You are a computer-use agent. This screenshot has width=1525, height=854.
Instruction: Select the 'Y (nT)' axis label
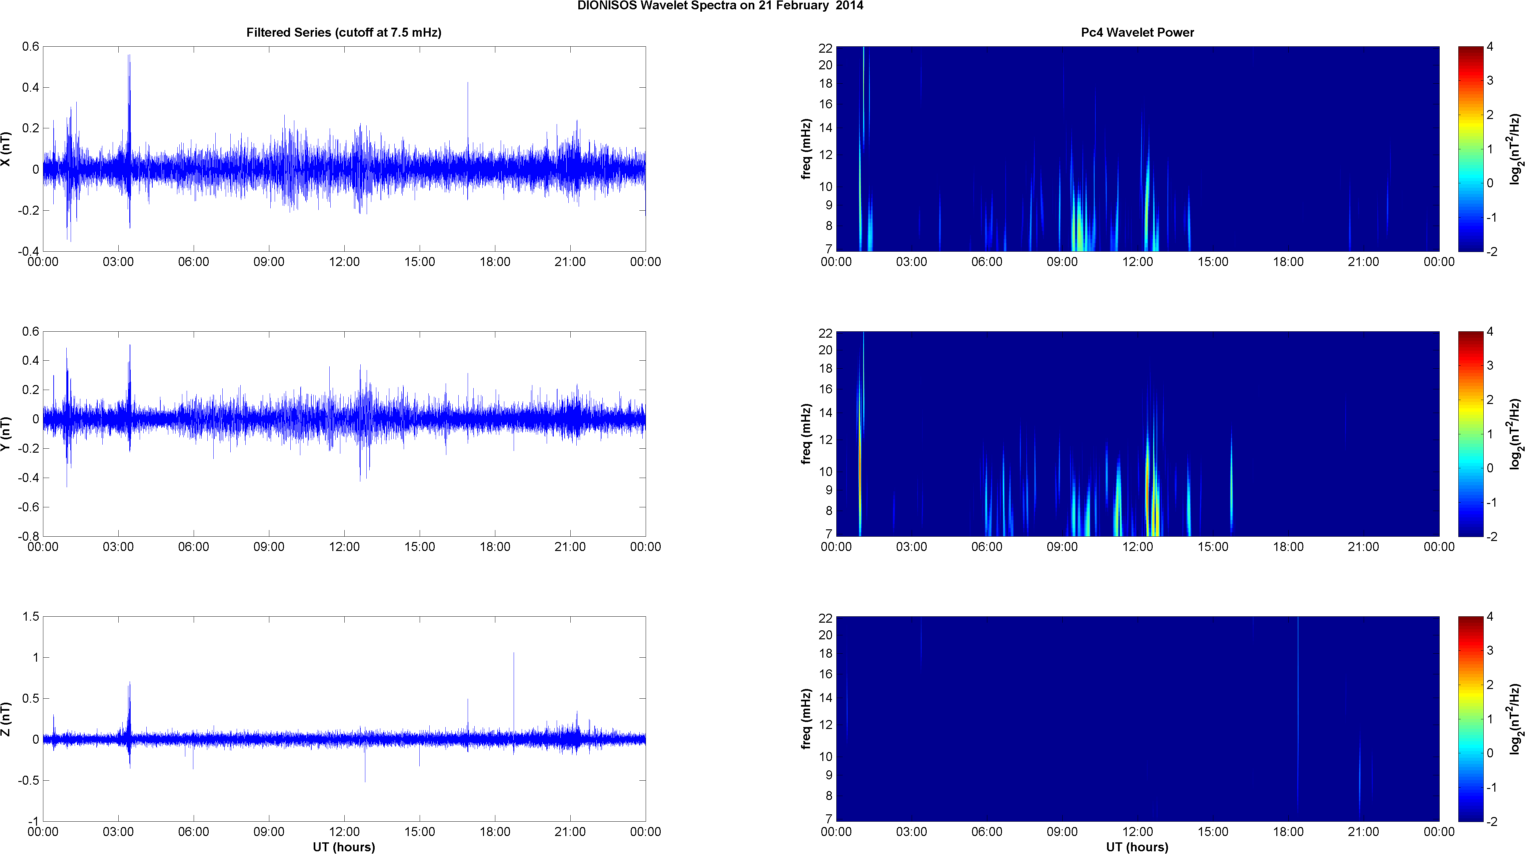tap(7, 434)
